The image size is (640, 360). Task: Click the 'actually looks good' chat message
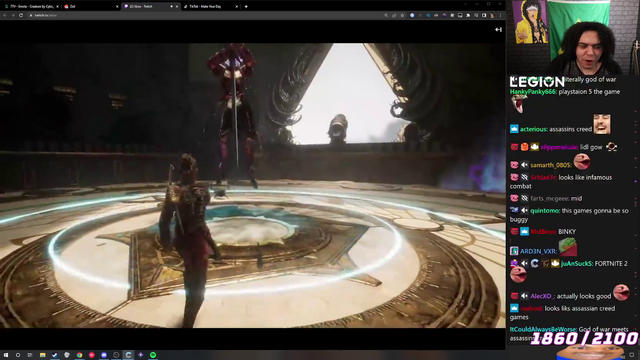click(584, 296)
